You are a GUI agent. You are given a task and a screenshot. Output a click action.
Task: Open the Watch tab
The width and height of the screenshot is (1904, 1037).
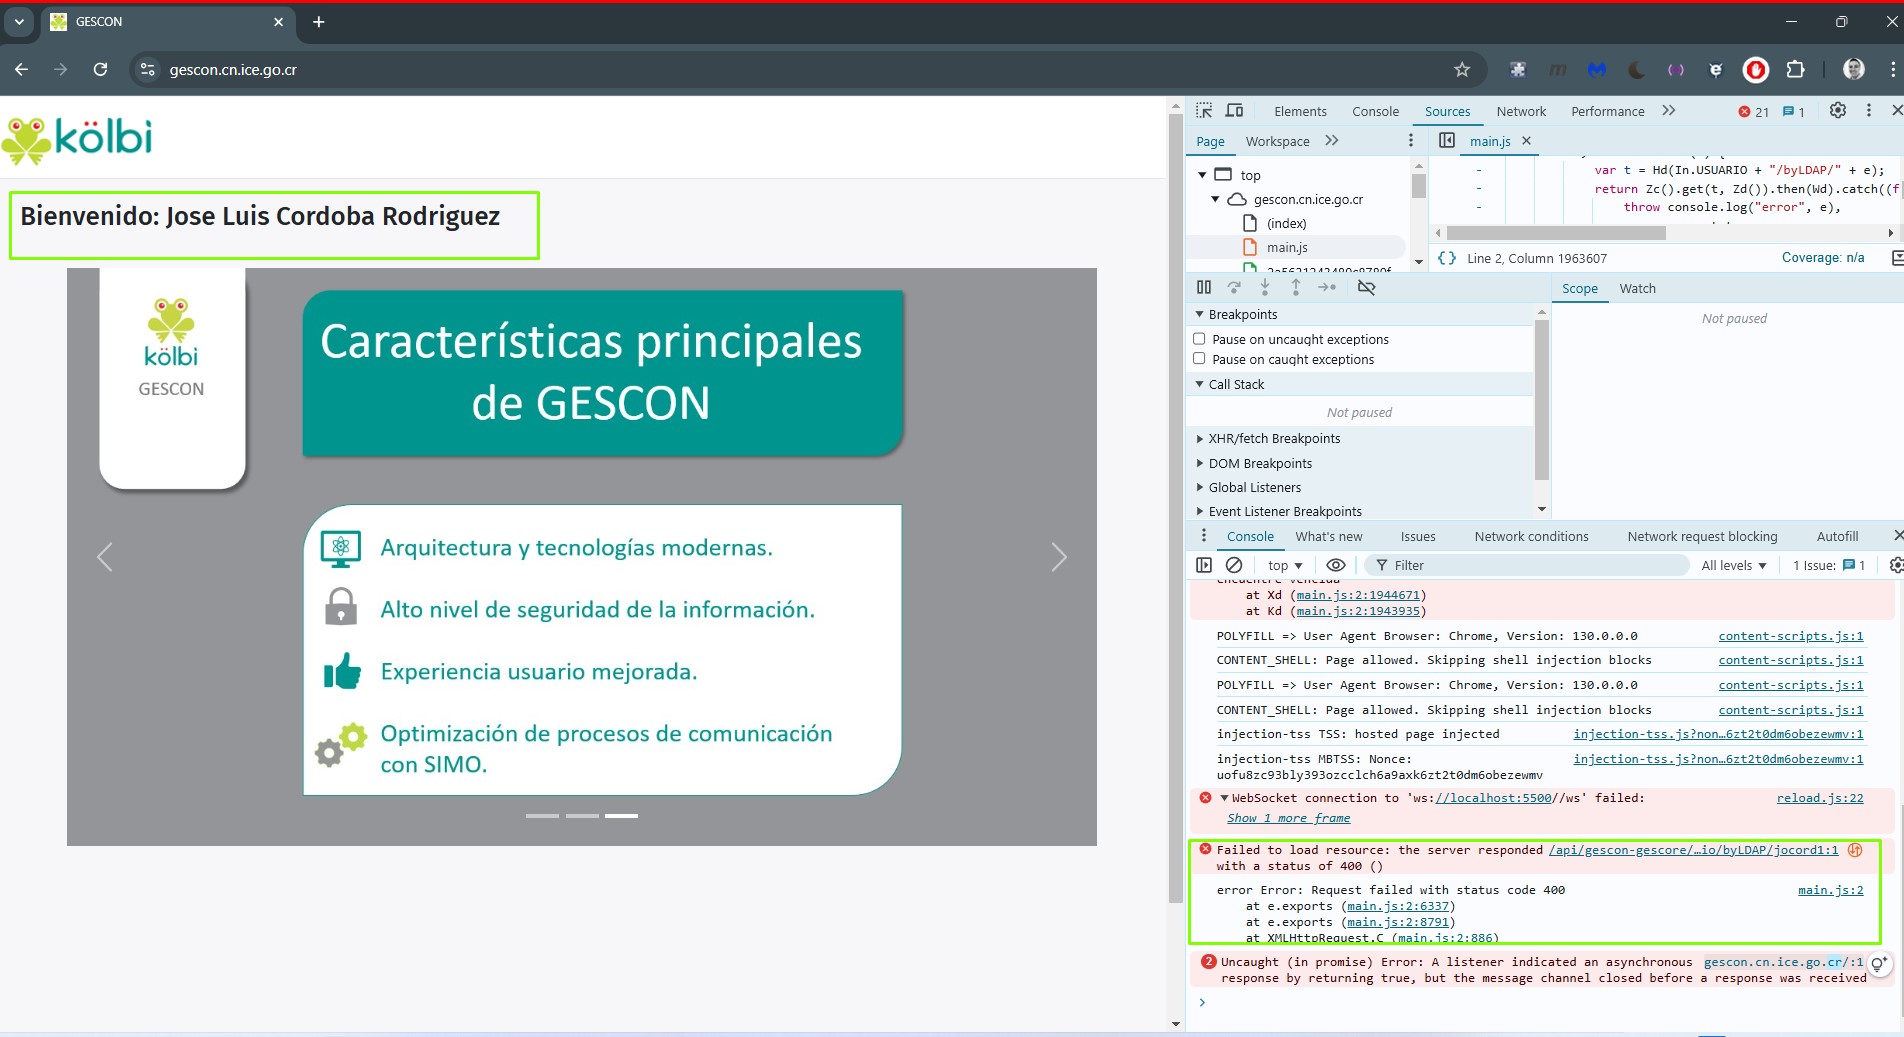pyautogui.click(x=1637, y=288)
